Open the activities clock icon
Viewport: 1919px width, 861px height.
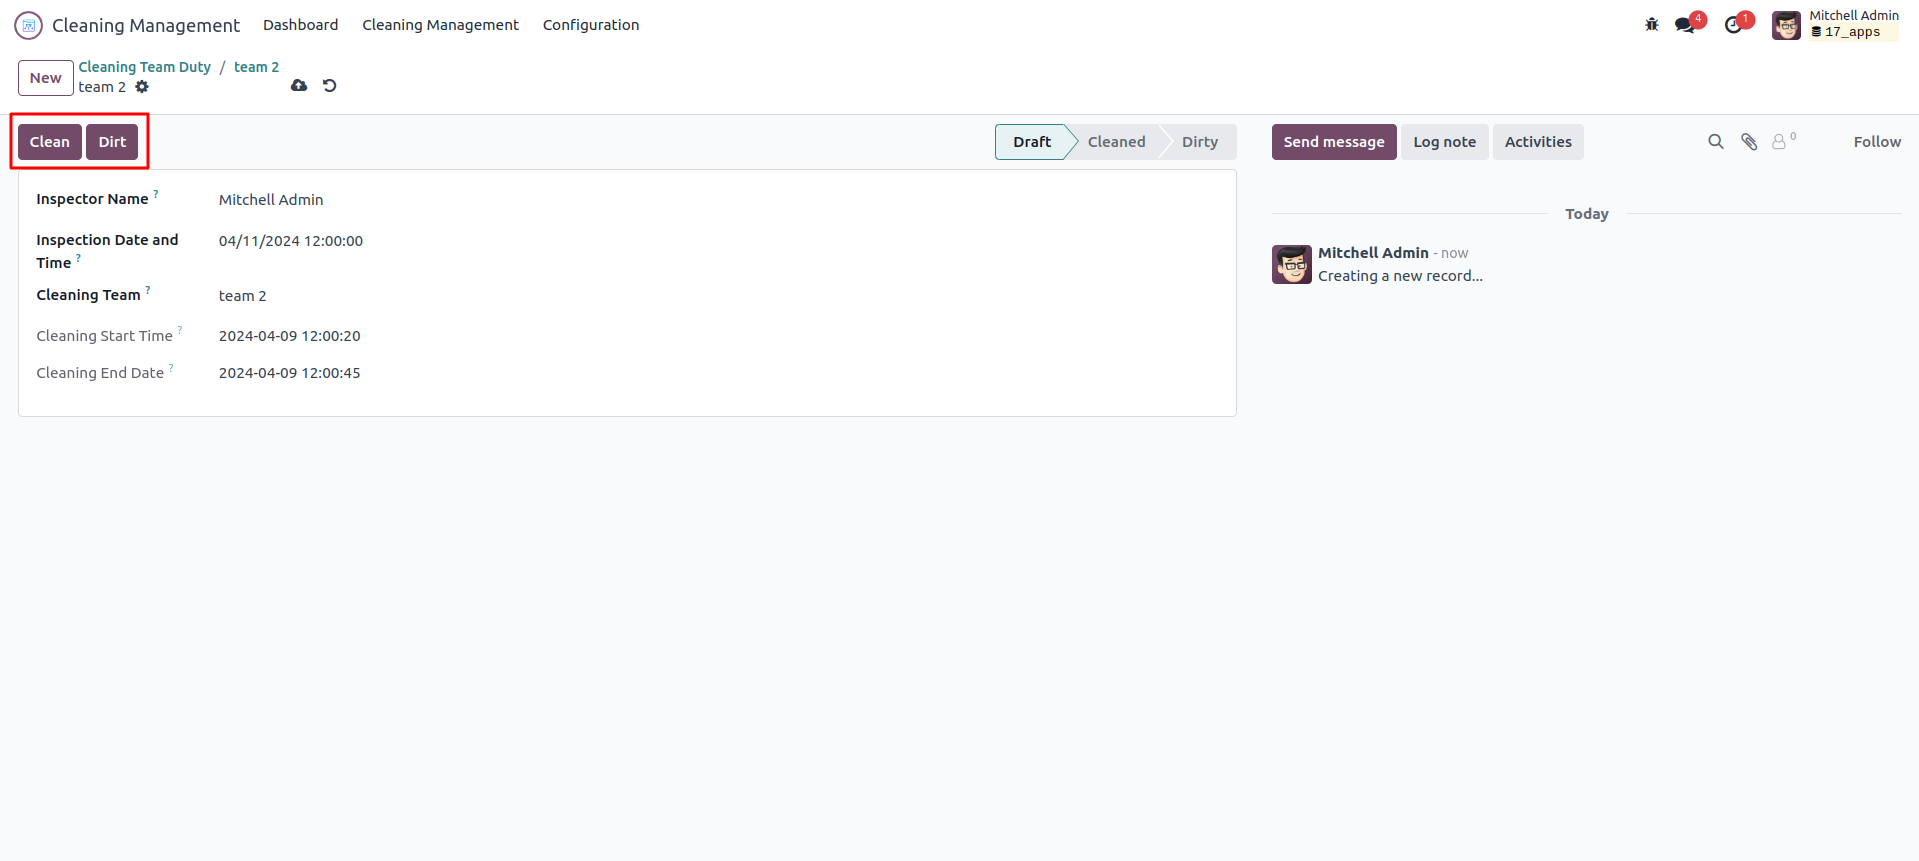pos(1734,25)
